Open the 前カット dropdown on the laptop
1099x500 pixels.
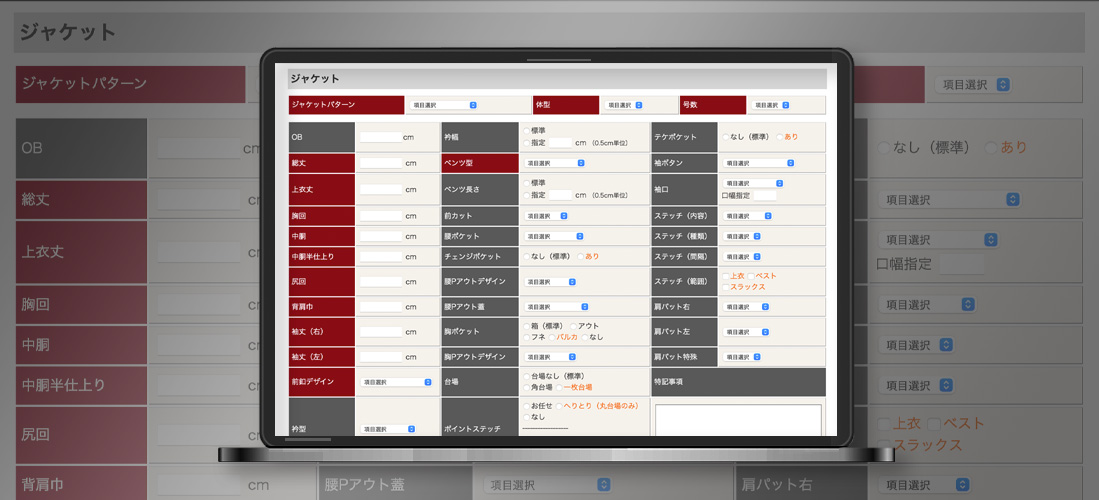(546, 216)
